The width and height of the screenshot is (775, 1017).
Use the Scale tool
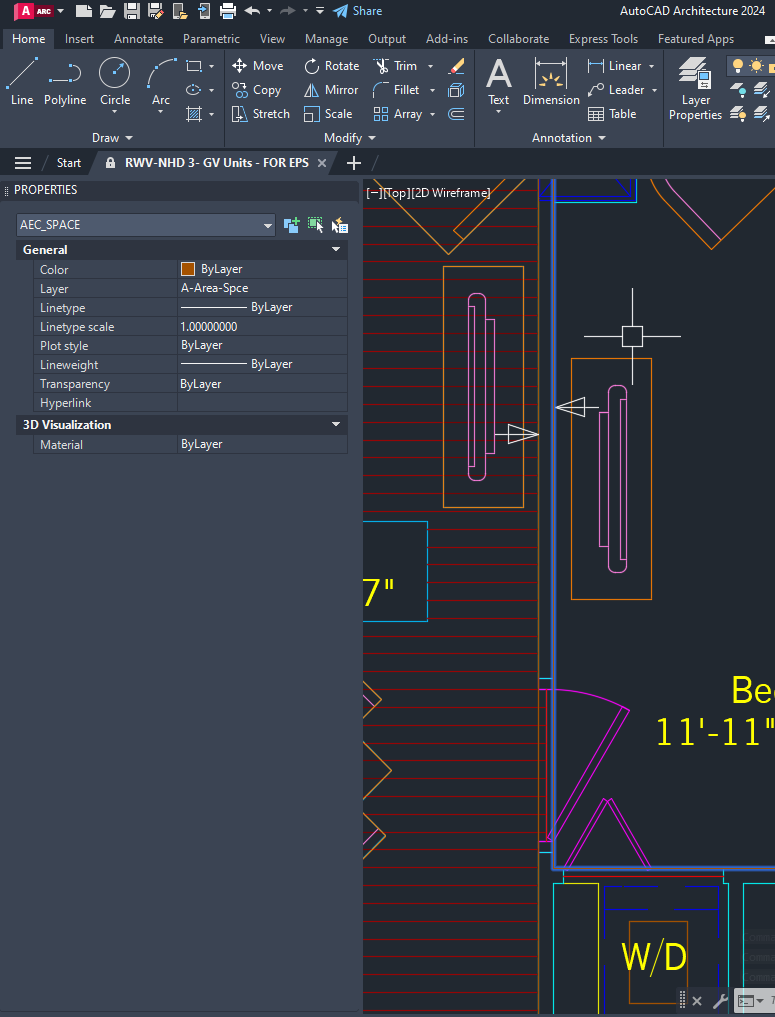(x=328, y=114)
